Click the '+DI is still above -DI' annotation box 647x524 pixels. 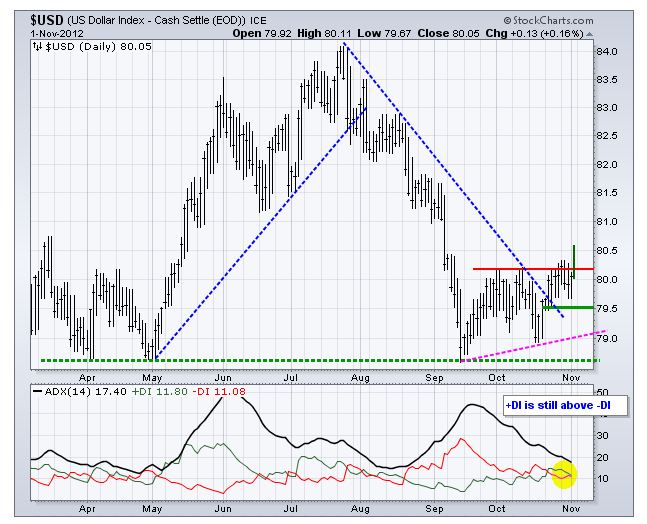(x=565, y=406)
